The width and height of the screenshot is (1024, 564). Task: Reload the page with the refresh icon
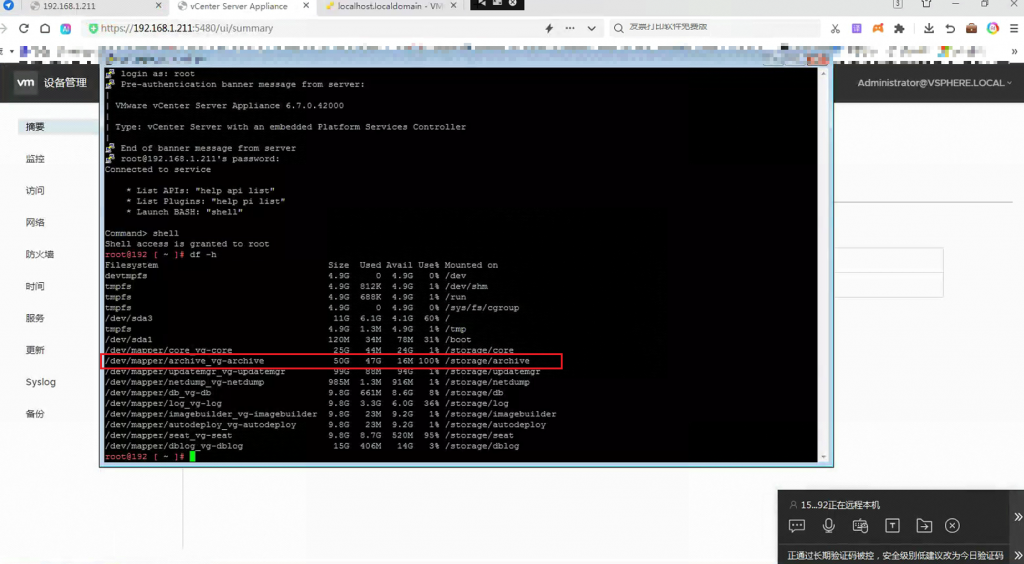pos(24,28)
